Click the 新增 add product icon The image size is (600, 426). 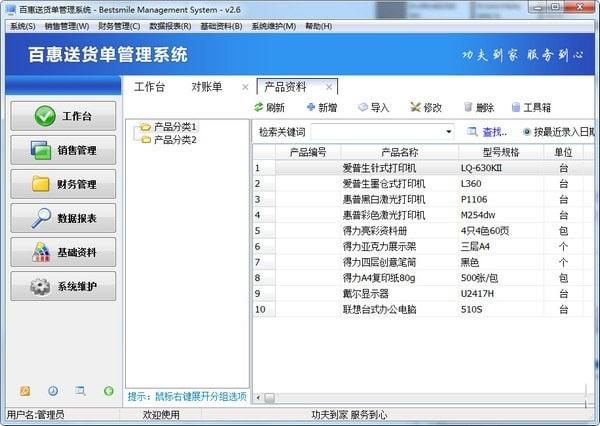(x=311, y=108)
